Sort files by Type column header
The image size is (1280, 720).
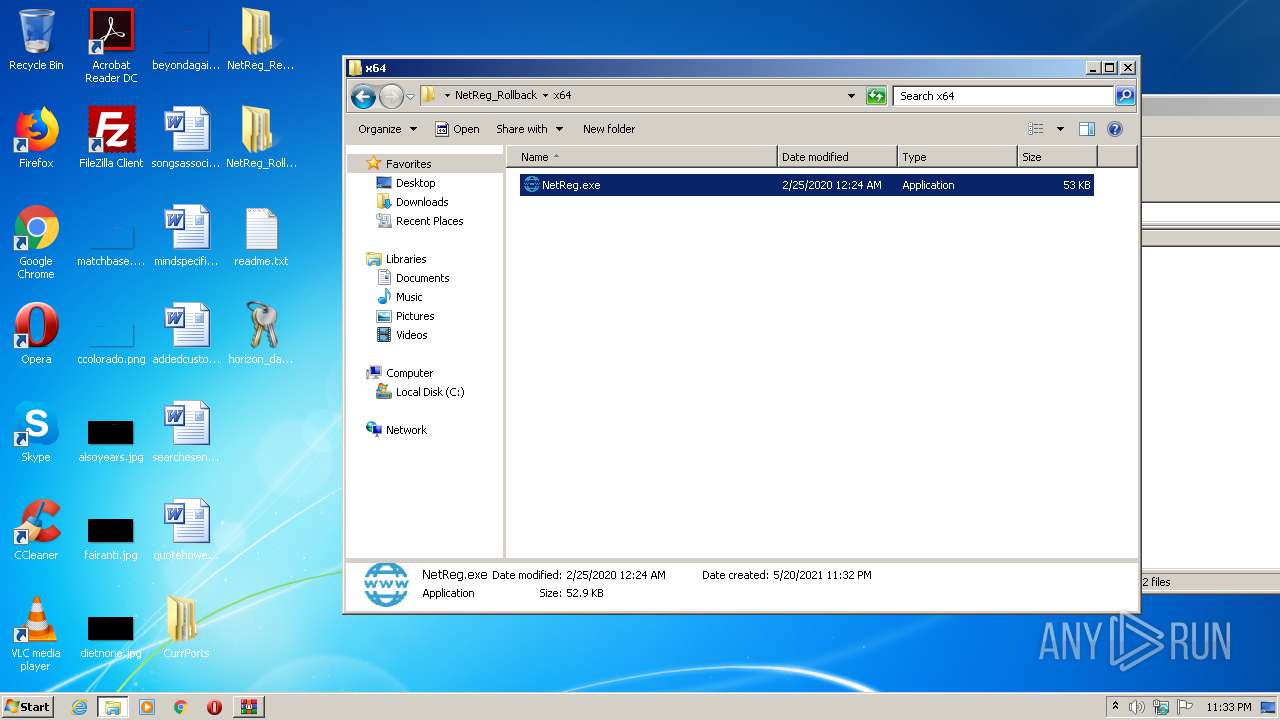coord(957,157)
